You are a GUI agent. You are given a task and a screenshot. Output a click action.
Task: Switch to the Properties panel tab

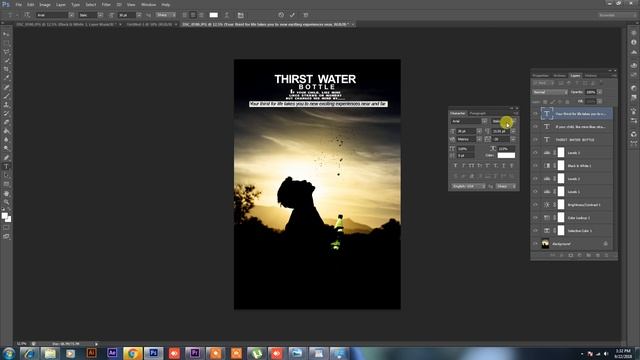point(541,76)
